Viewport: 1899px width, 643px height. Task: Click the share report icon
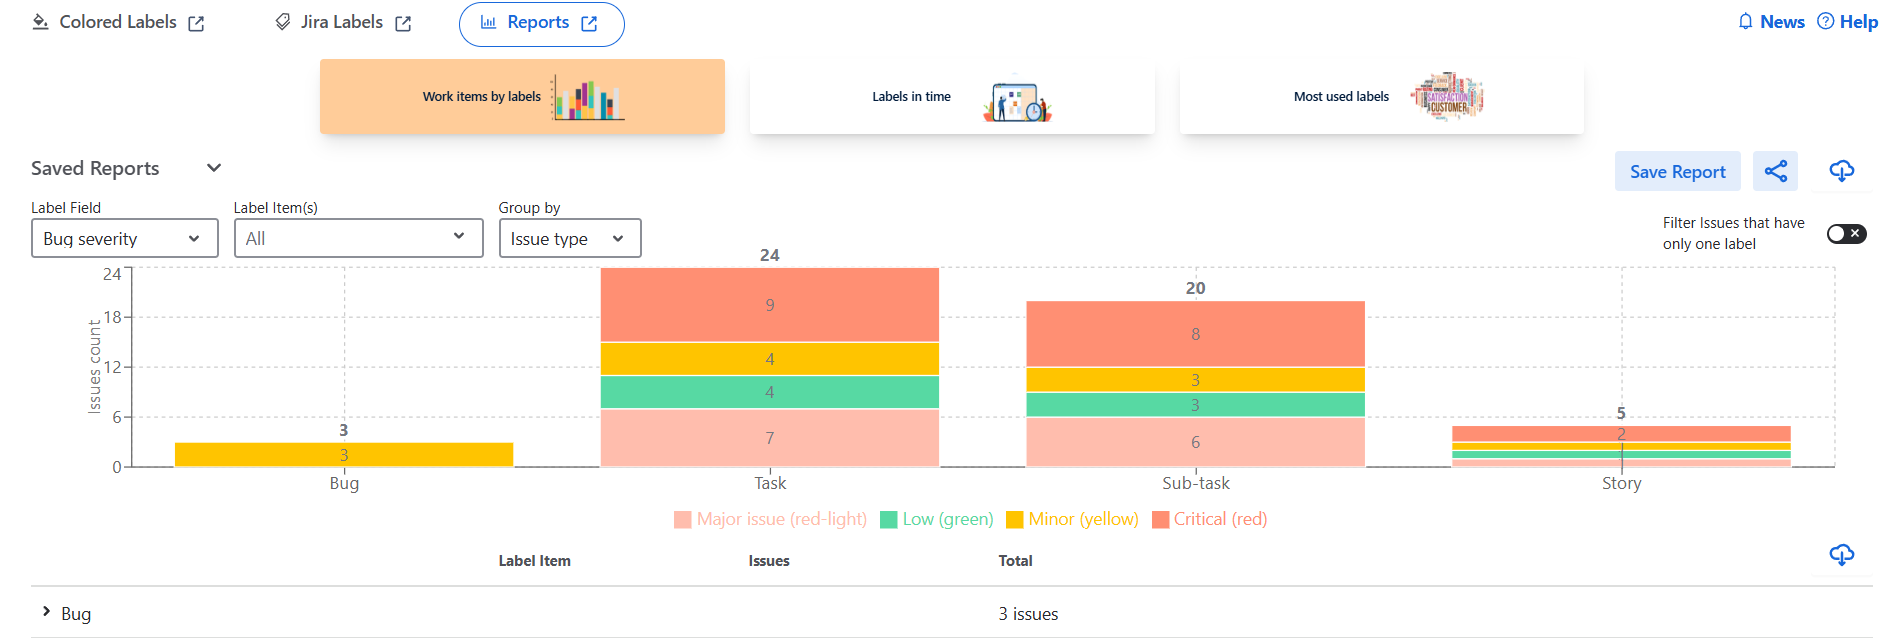tap(1775, 171)
